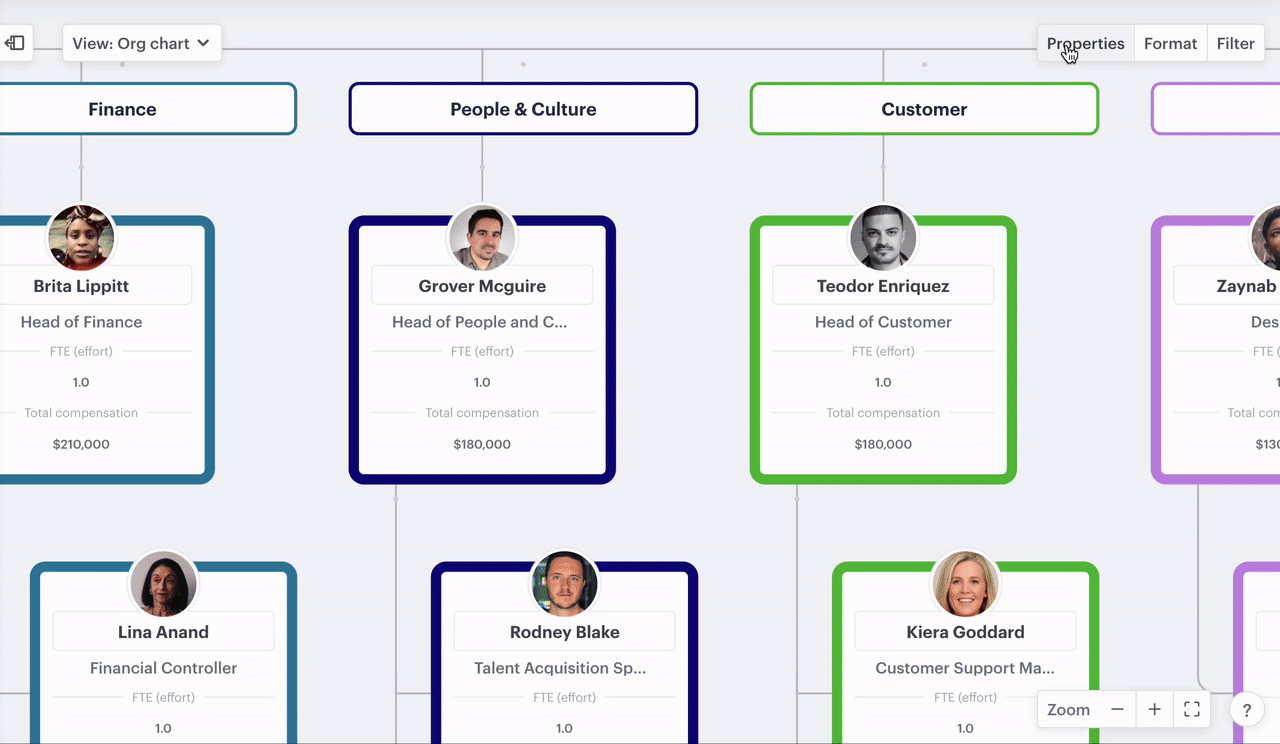Click Grover Mcguire's avatar photo
The width and height of the screenshot is (1280, 744).
coord(482,239)
